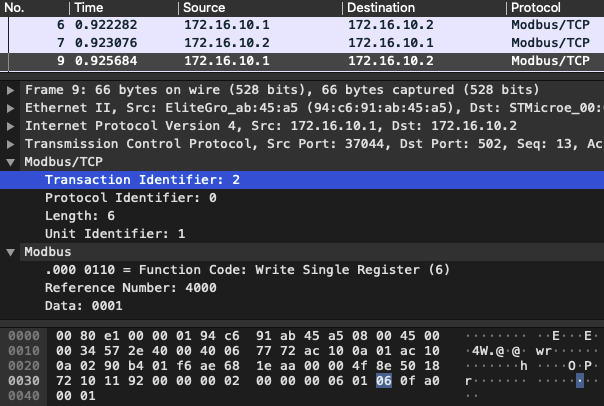The width and height of the screenshot is (604, 406).
Task: Click time 0.925684 in packet 9
Action: [x=106, y=61]
